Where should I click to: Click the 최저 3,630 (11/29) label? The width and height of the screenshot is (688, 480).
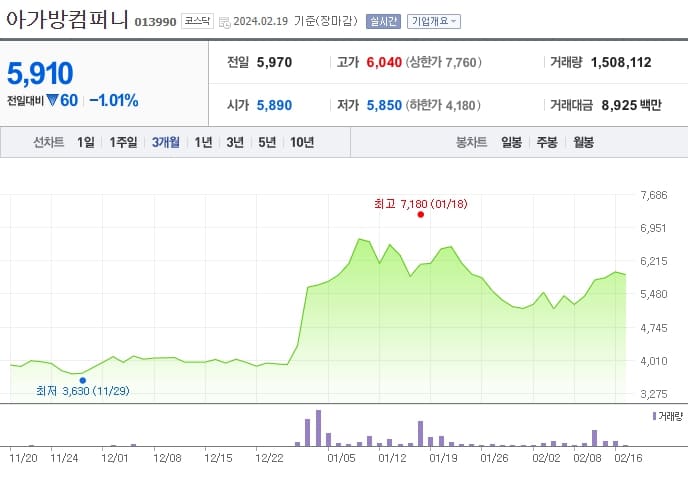coord(82,390)
